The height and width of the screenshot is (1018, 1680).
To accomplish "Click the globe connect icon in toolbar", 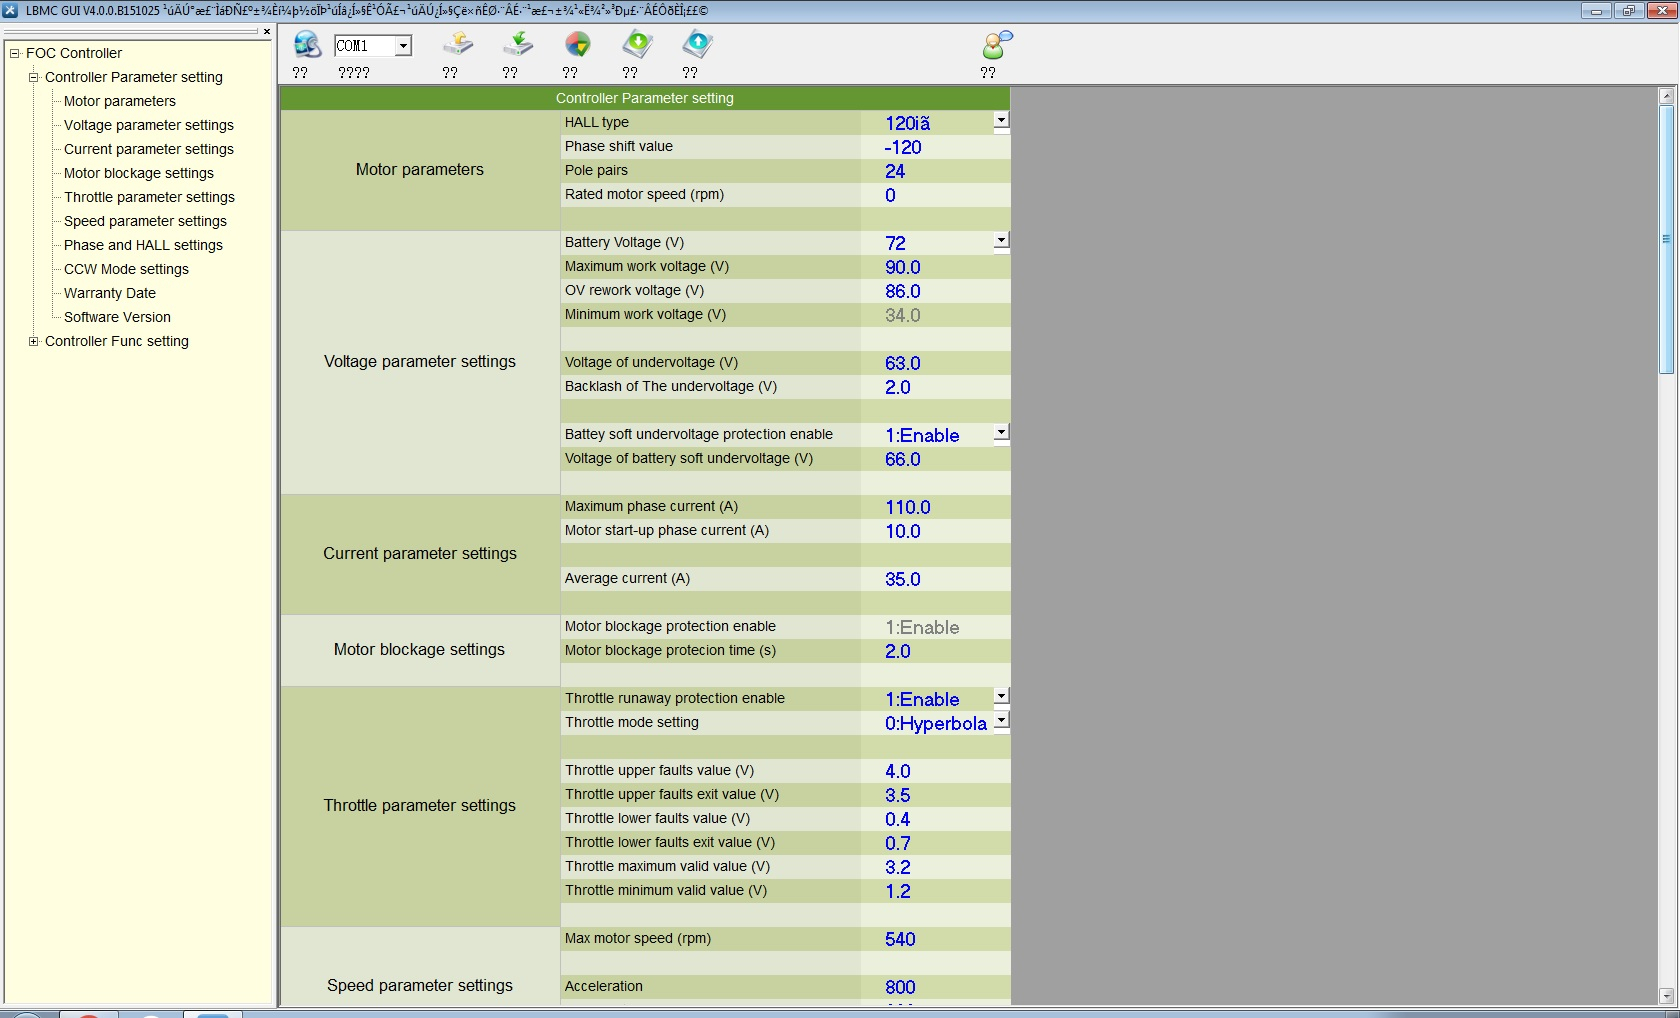I will coord(306,45).
